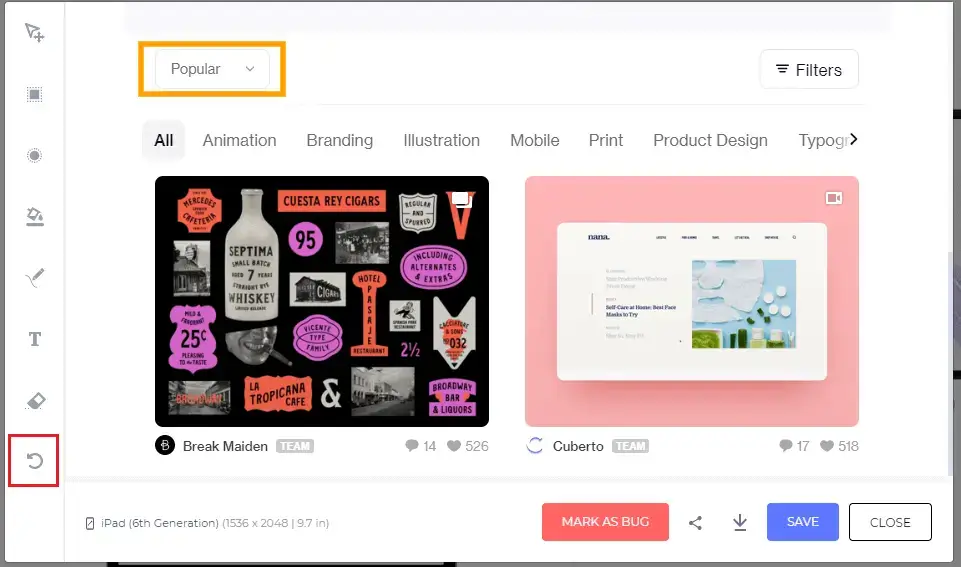Activate the Text tool

(35, 339)
